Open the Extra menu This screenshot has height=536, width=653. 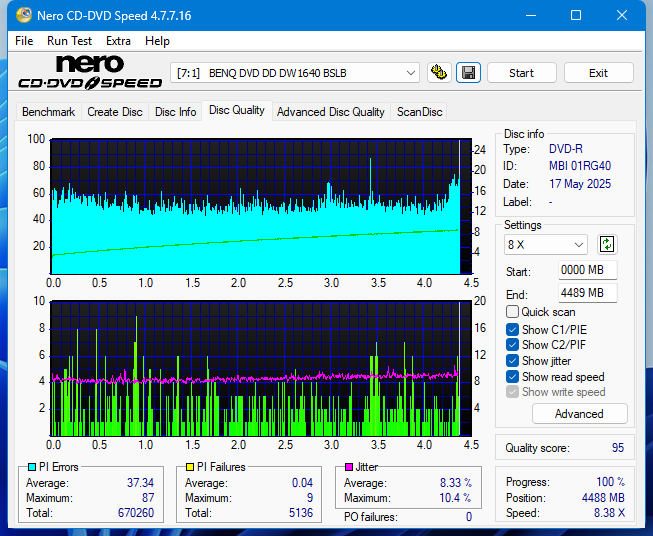(x=118, y=41)
